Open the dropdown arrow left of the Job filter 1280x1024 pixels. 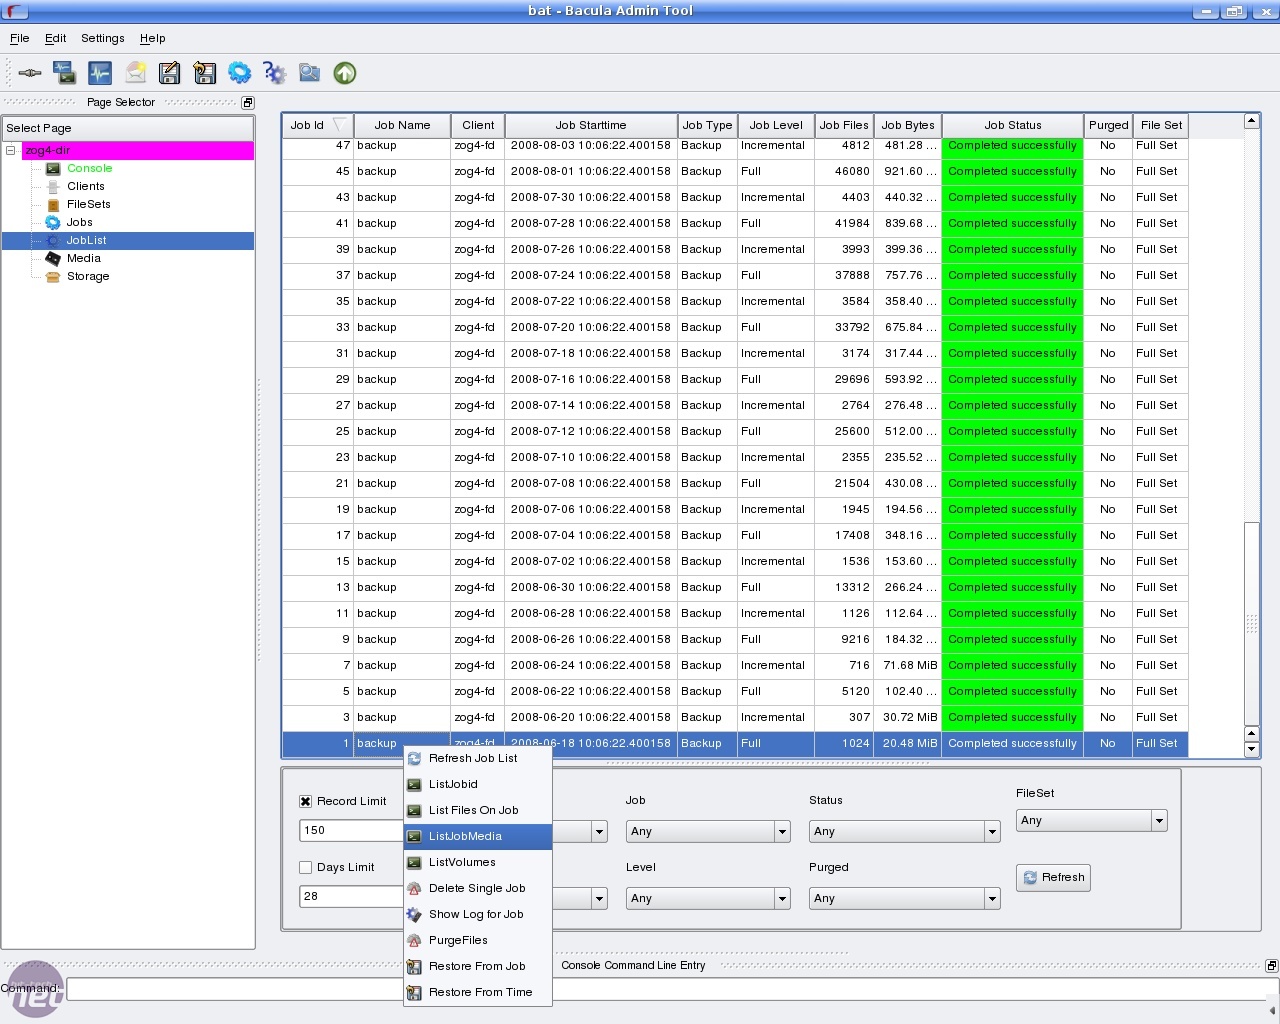click(x=599, y=831)
